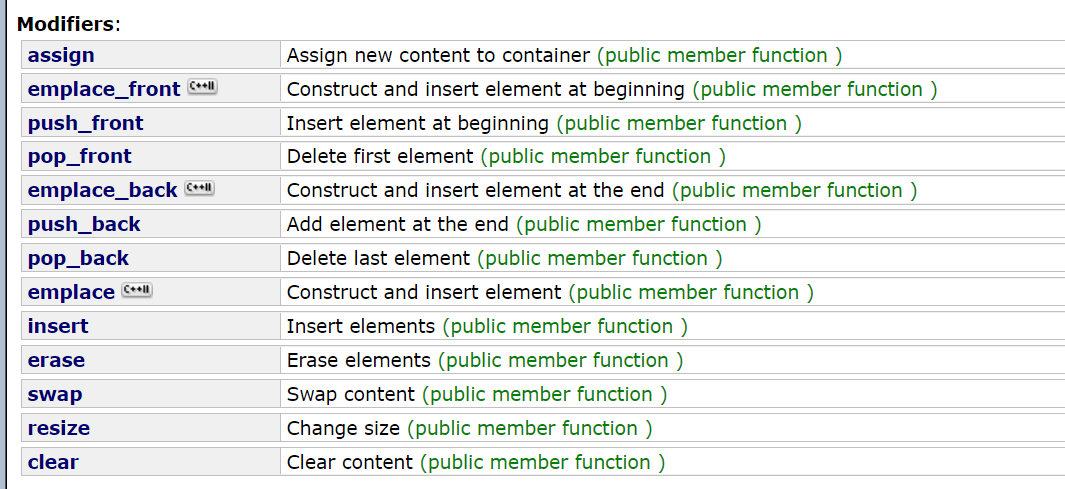Click the Modifiers section heading
The image size is (1065, 489).
66,22
